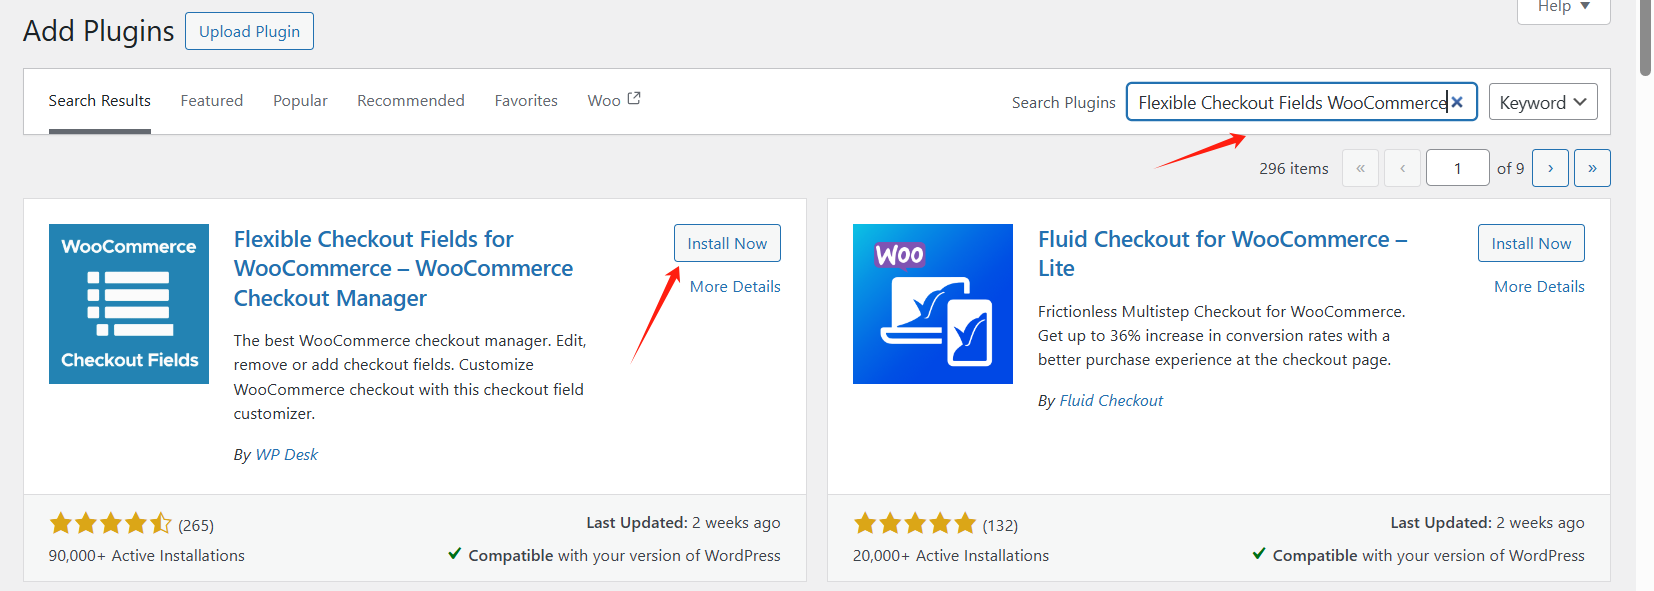The height and width of the screenshot is (591, 1654).
Task: Open the Favorites tab
Action: pyautogui.click(x=526, y=100)
